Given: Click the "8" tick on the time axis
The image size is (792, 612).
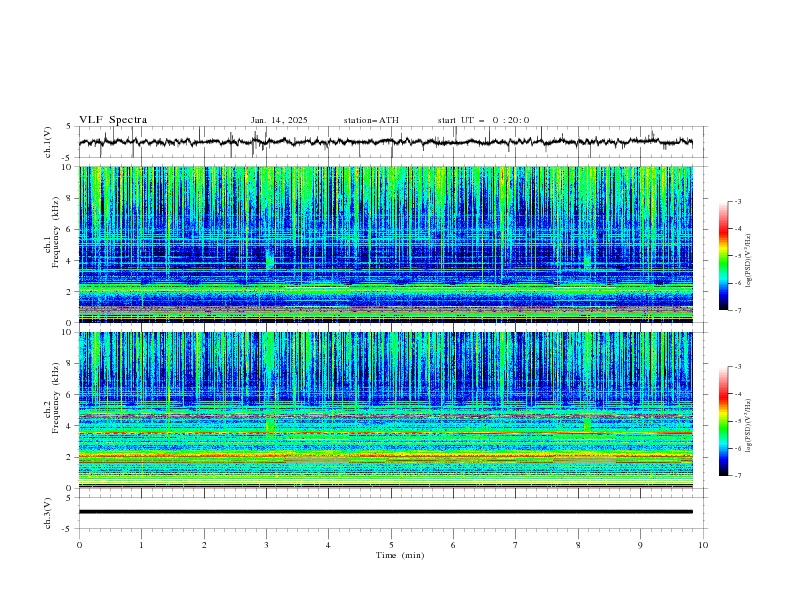Looking at the screenshot, I should 578,545.
